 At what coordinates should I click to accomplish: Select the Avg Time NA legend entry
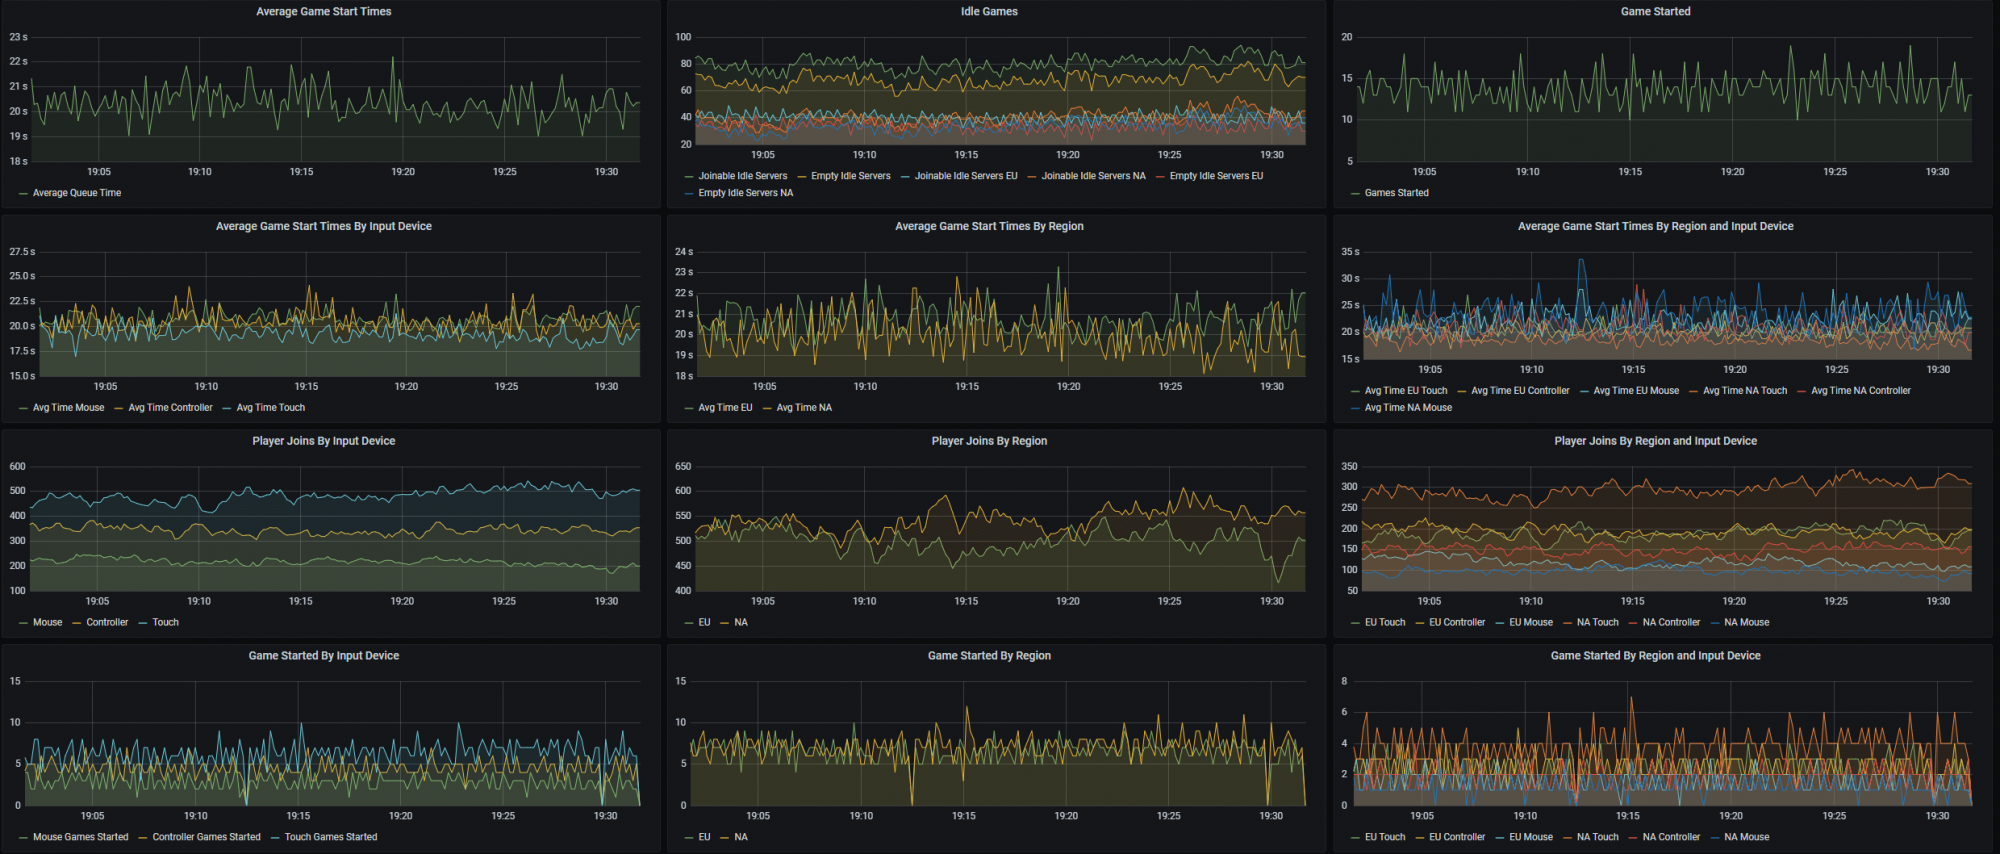804,408
